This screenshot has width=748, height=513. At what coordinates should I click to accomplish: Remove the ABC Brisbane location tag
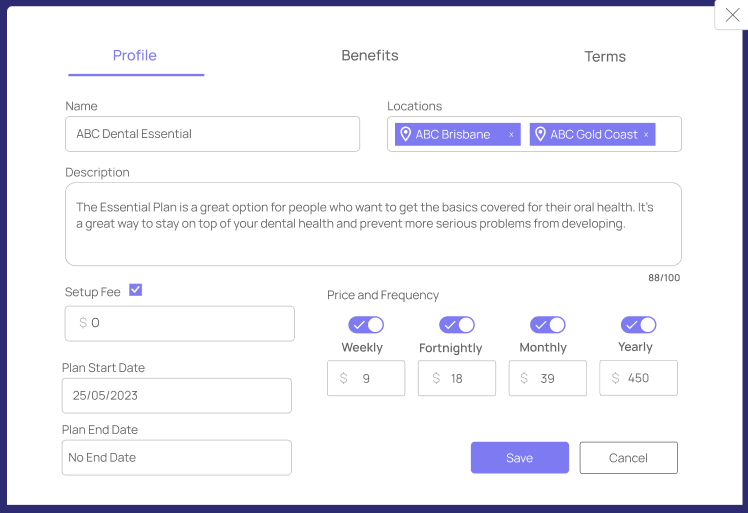coord(511,135)
